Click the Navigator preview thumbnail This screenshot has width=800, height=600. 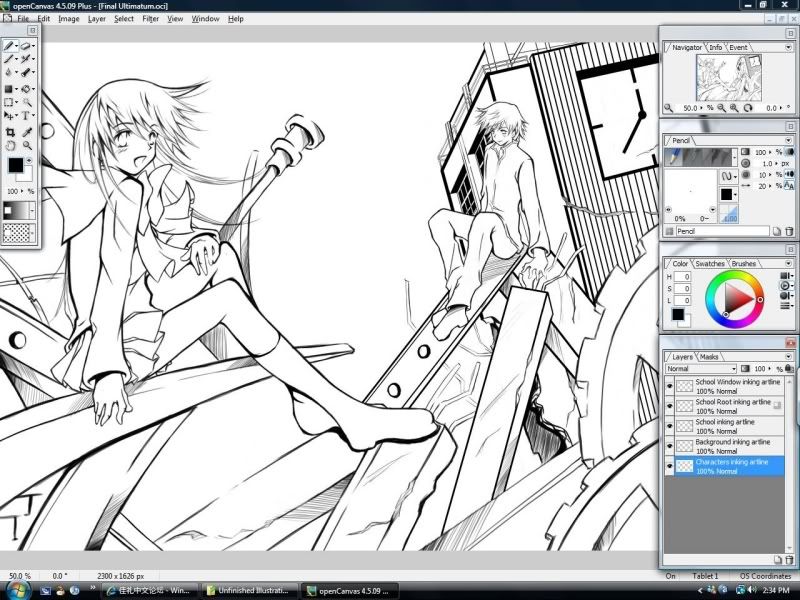(729, 78)
